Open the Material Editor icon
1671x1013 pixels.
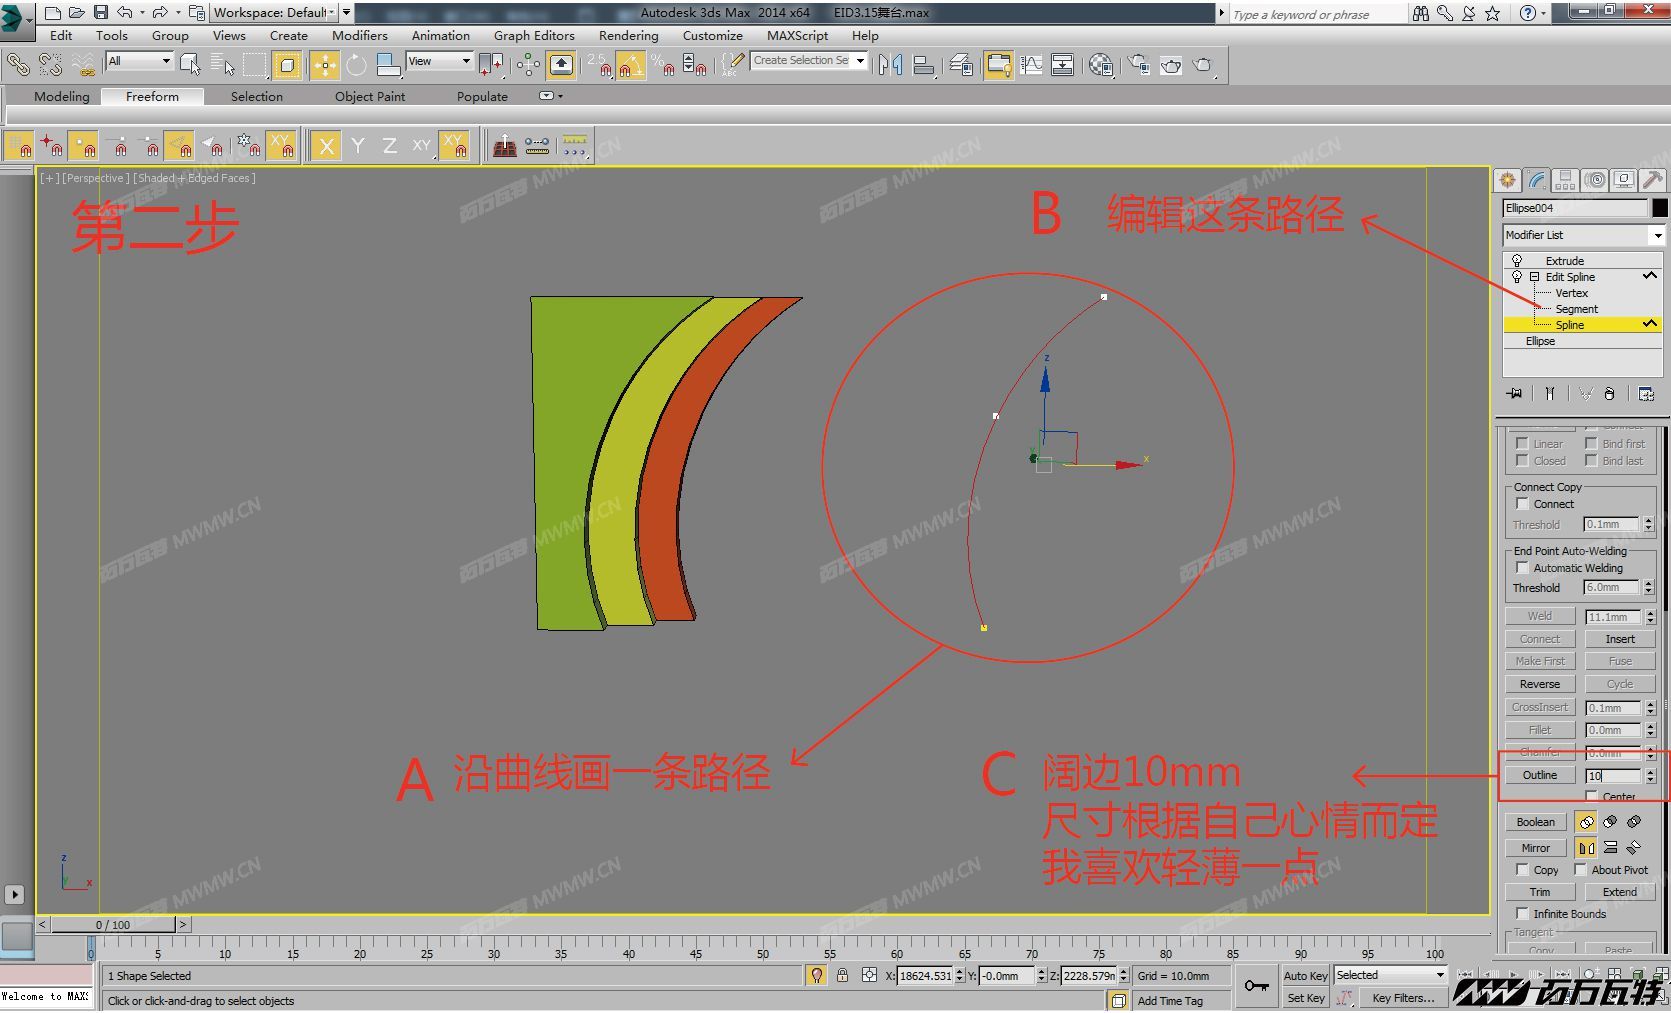1101,66
